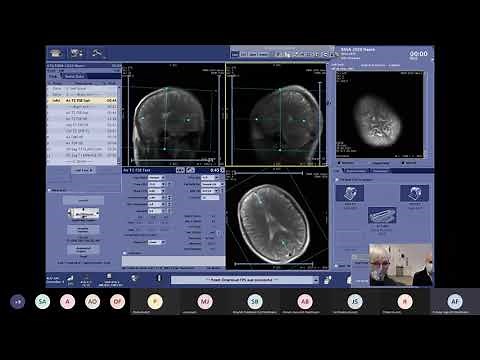480x360 pixels.
Task: Click the icon right of the status message bar
Action: coord(327,280)
